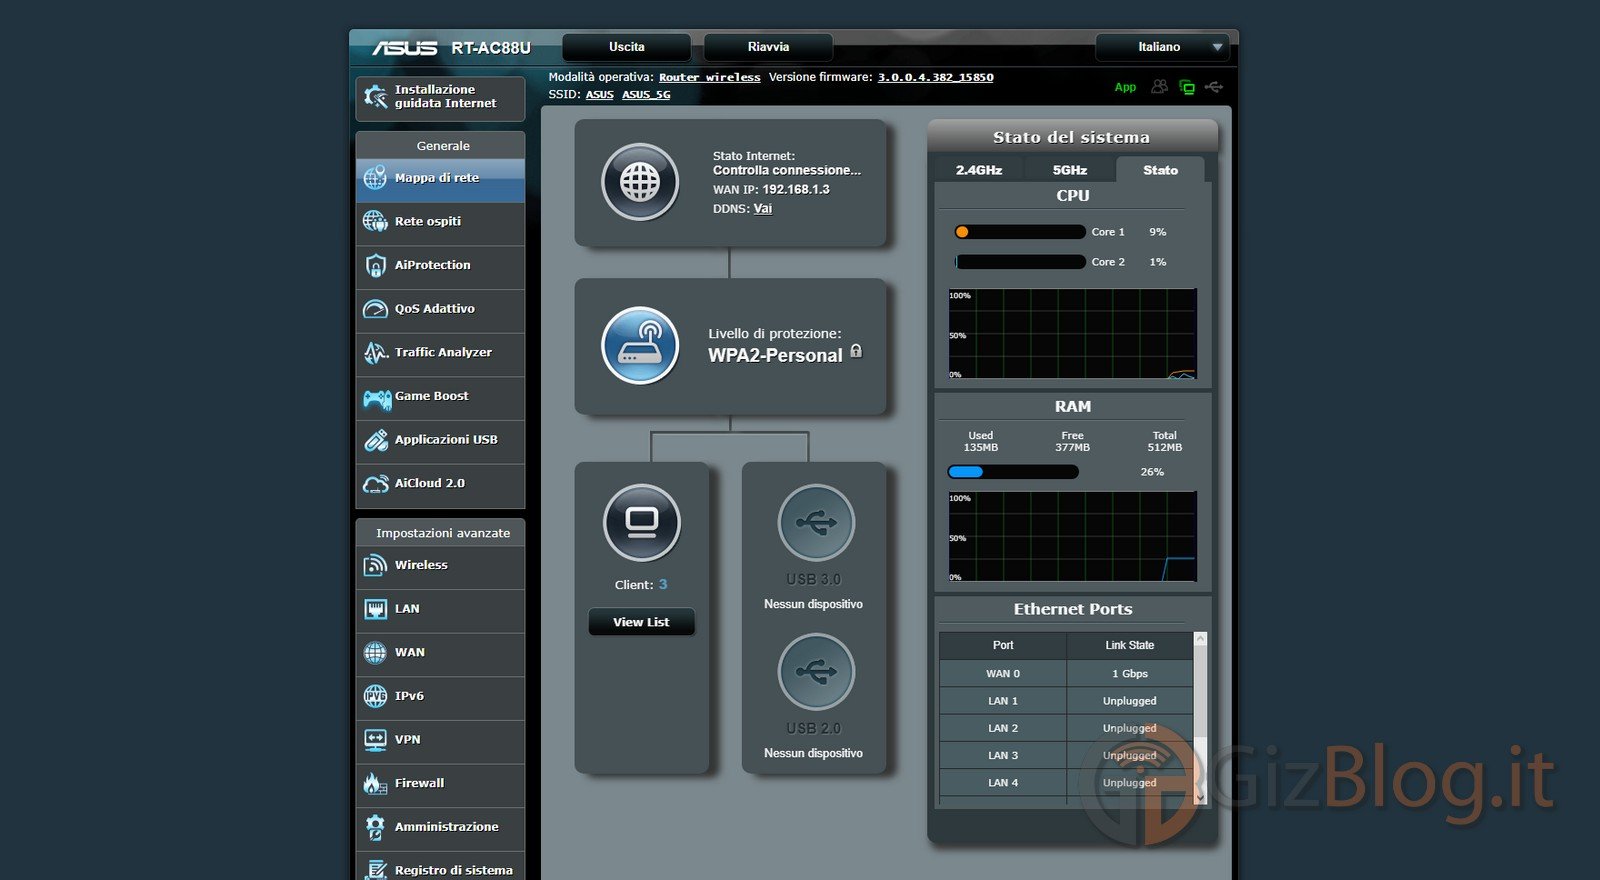Click the Impostazioni avanzate section header
The image size is (1600, 880).
tap(440, 533)
